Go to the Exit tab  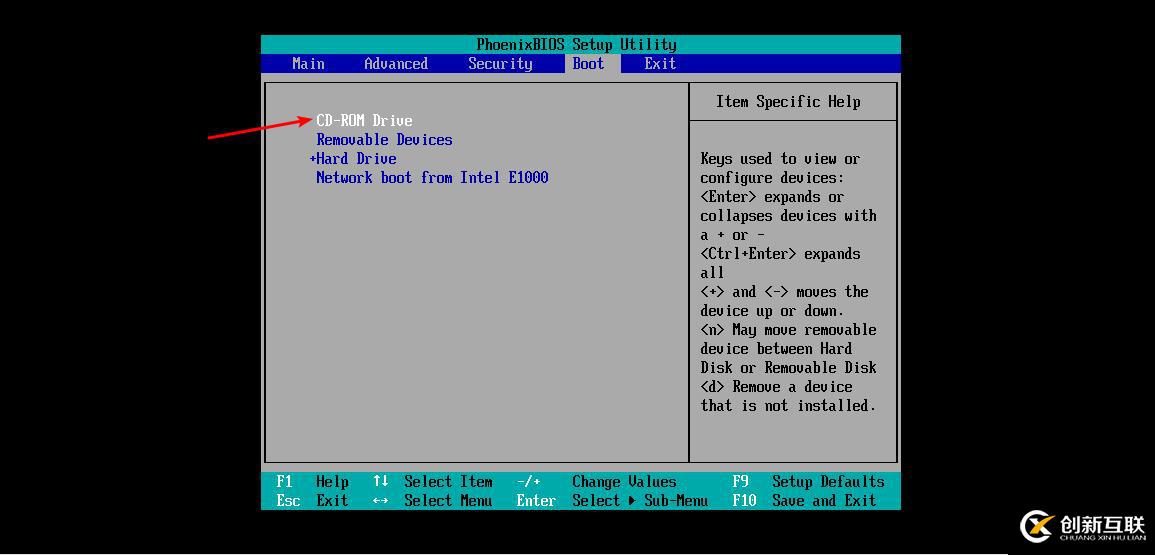660,63
